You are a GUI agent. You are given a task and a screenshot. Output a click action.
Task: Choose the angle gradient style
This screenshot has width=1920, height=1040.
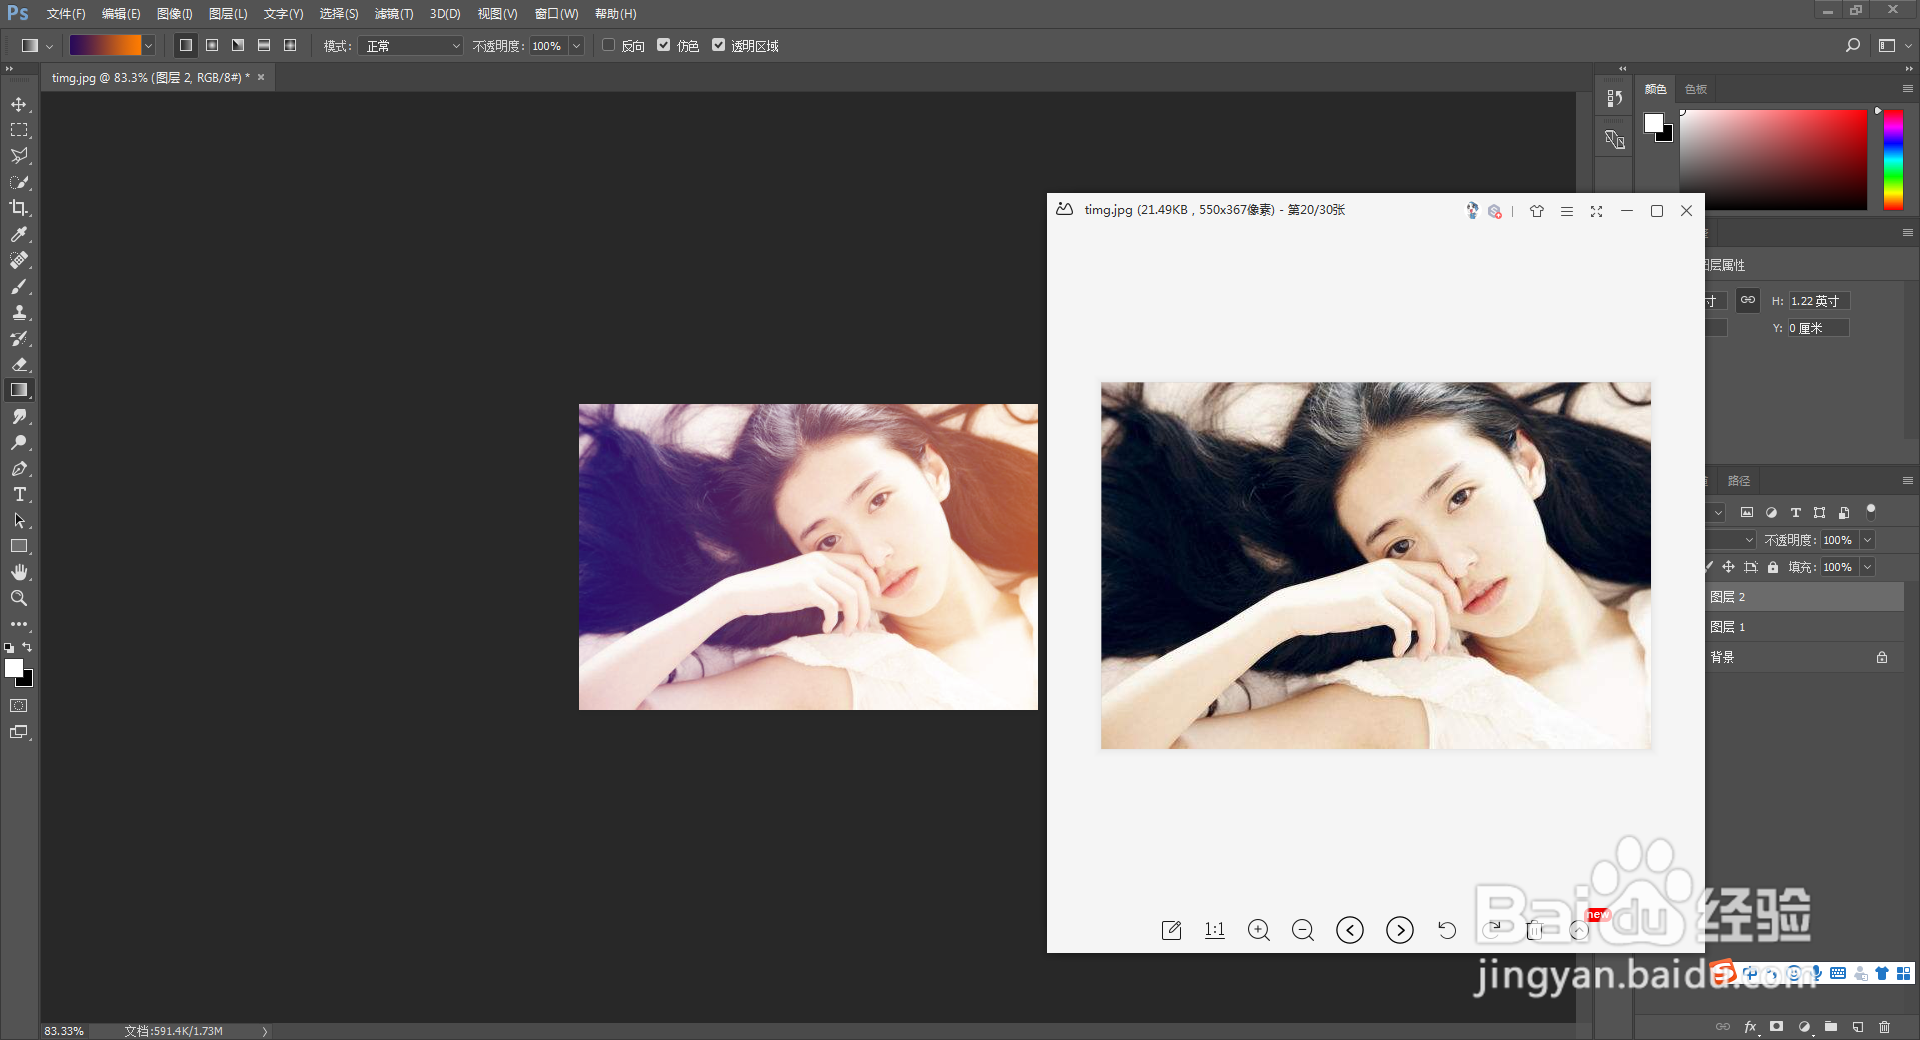pos(238,45)
